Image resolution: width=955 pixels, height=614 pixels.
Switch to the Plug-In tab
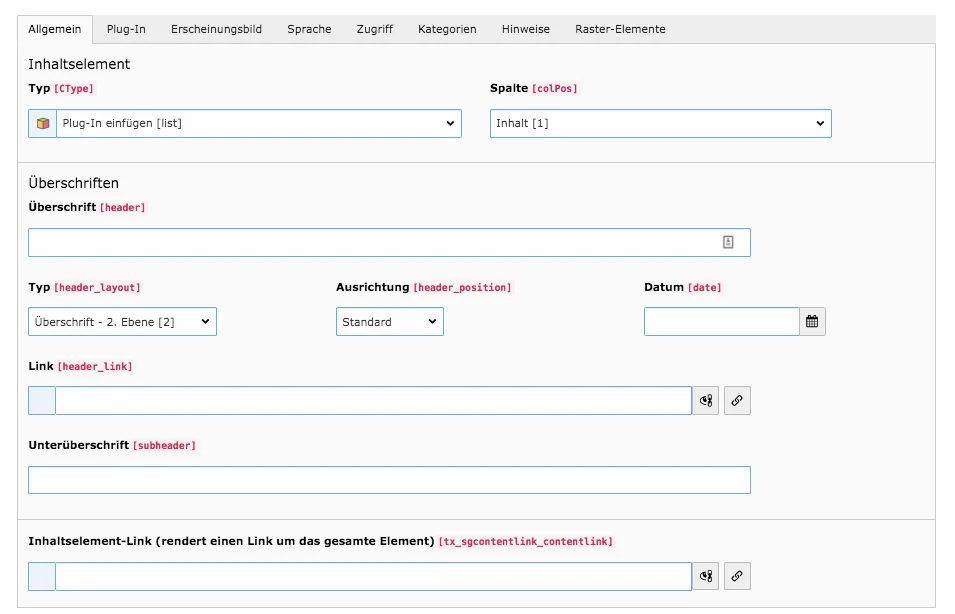coord(126,29)
